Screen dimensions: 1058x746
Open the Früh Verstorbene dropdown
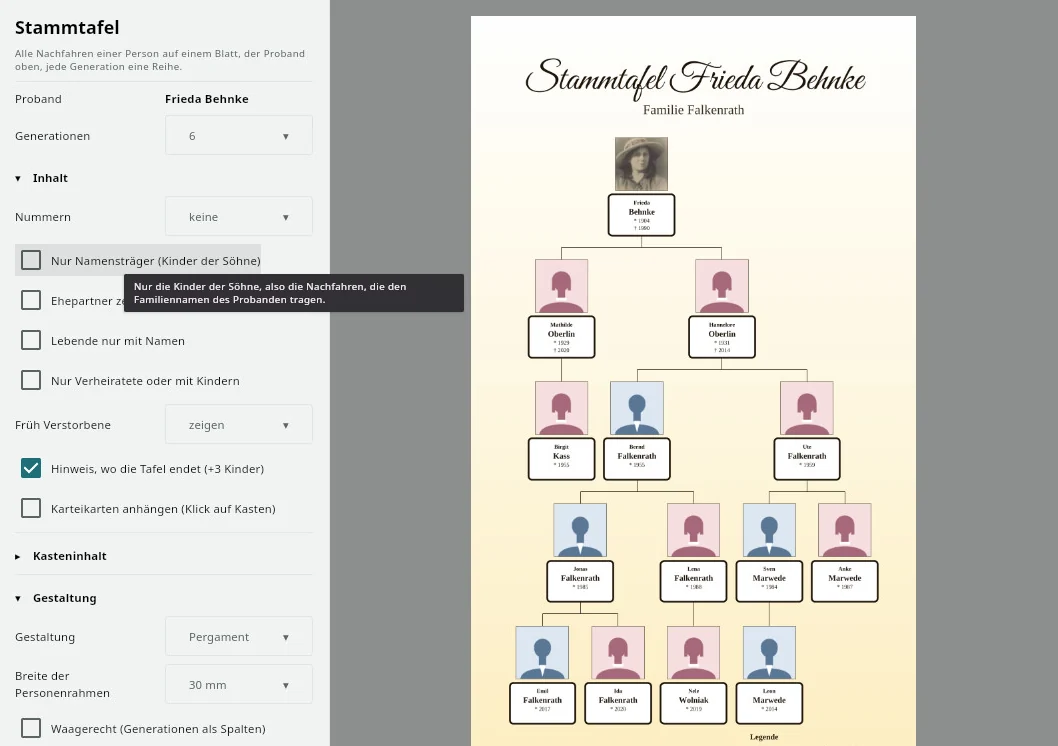pyautogui.click(x=239, y=425)
